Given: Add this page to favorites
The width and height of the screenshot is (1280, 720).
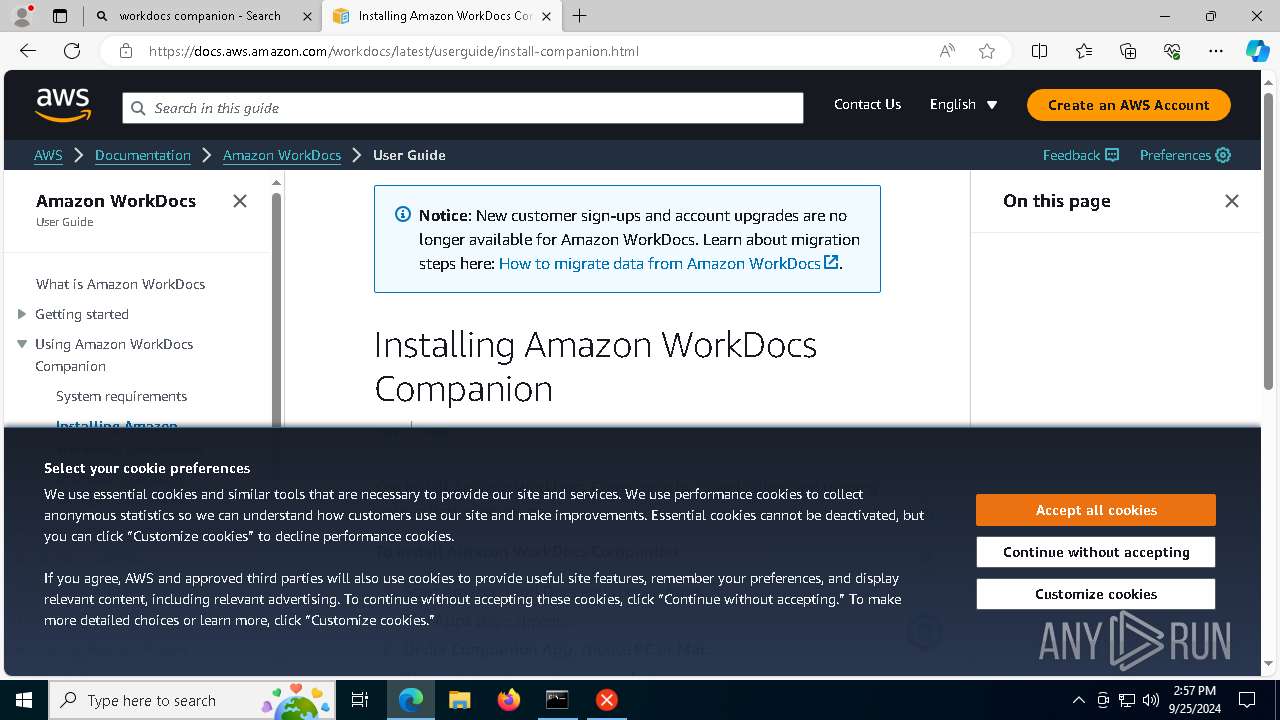Looking at the screenshot, I should pyautogui.click(x=987, y=51).
